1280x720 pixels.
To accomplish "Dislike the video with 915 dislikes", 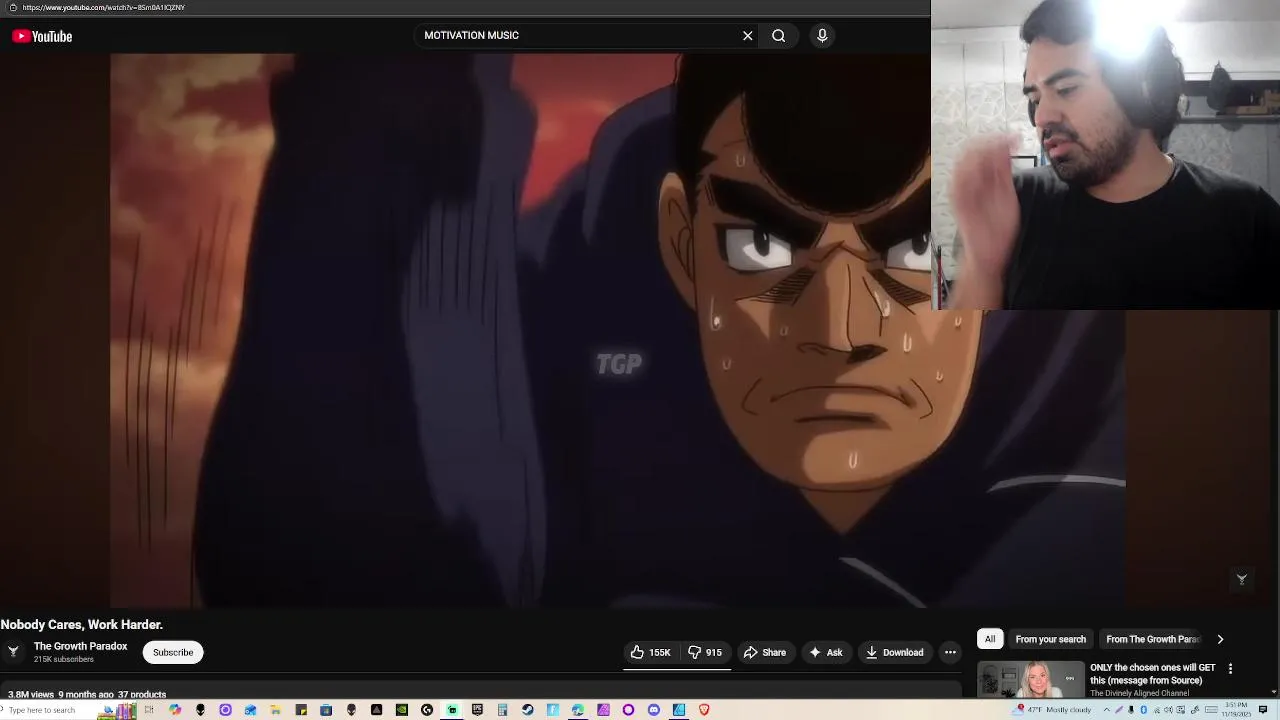I will 704,652.
